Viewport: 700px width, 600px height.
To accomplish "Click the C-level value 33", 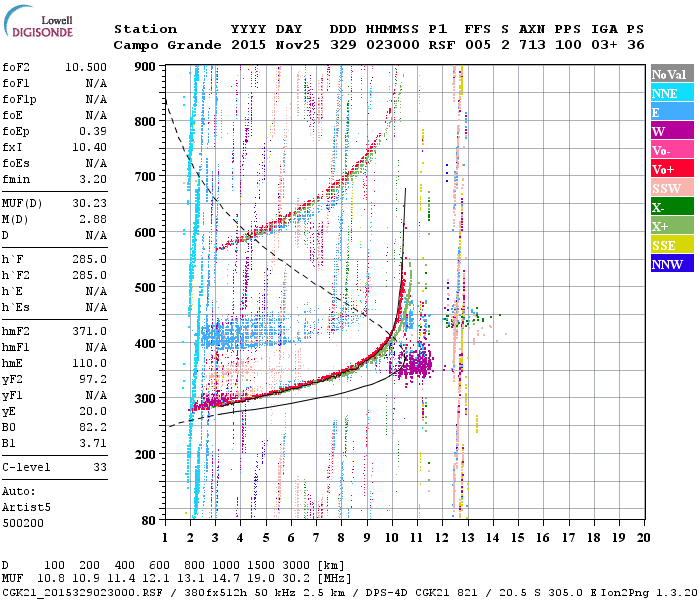I will coord(100,467).
